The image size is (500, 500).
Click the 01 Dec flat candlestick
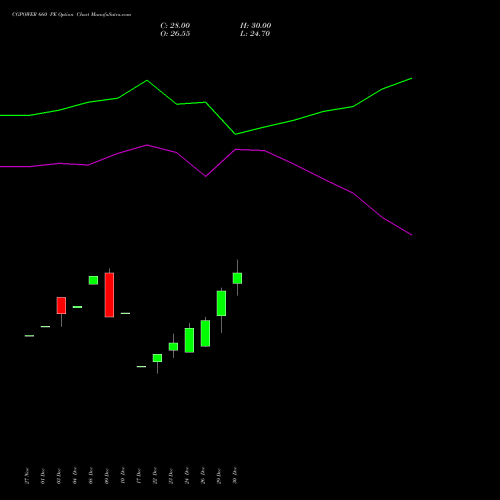(x=45, y=326)
